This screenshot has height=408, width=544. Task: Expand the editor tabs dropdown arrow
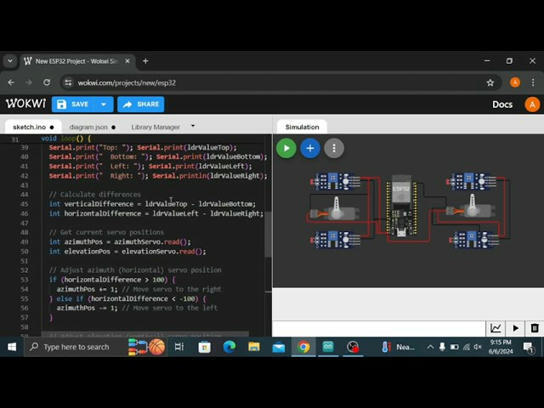pos(193,126)
